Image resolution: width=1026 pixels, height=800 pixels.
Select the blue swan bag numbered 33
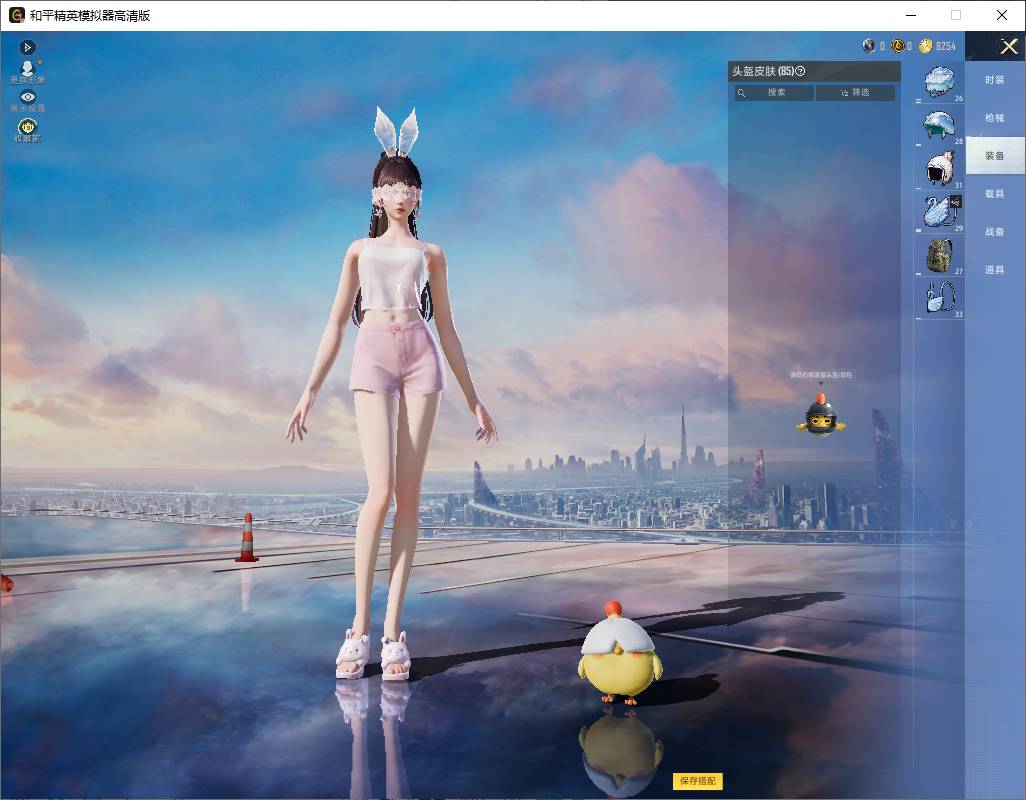940,298
